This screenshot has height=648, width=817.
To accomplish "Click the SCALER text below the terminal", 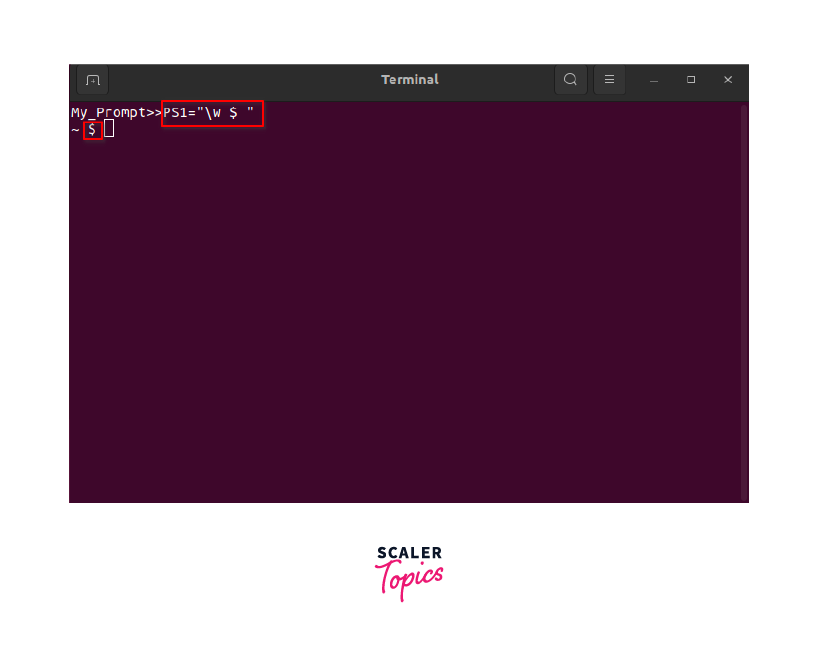I will (x=409, y=552).
